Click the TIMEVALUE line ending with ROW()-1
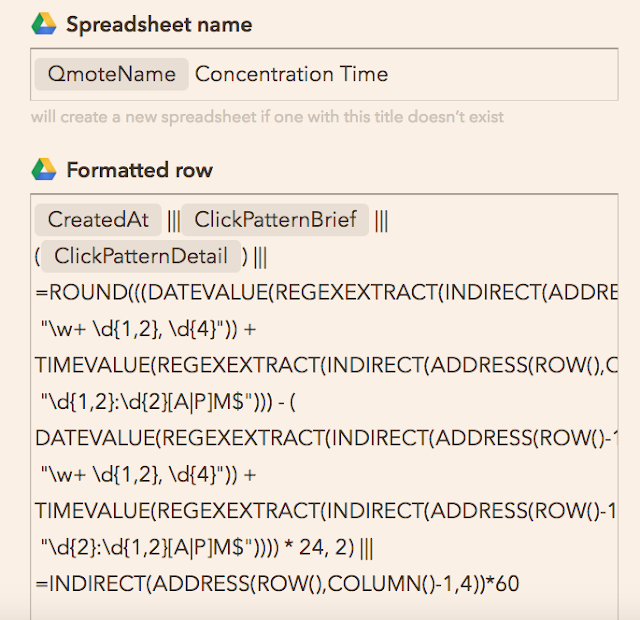640x620 pixels. tap(326, 511)
